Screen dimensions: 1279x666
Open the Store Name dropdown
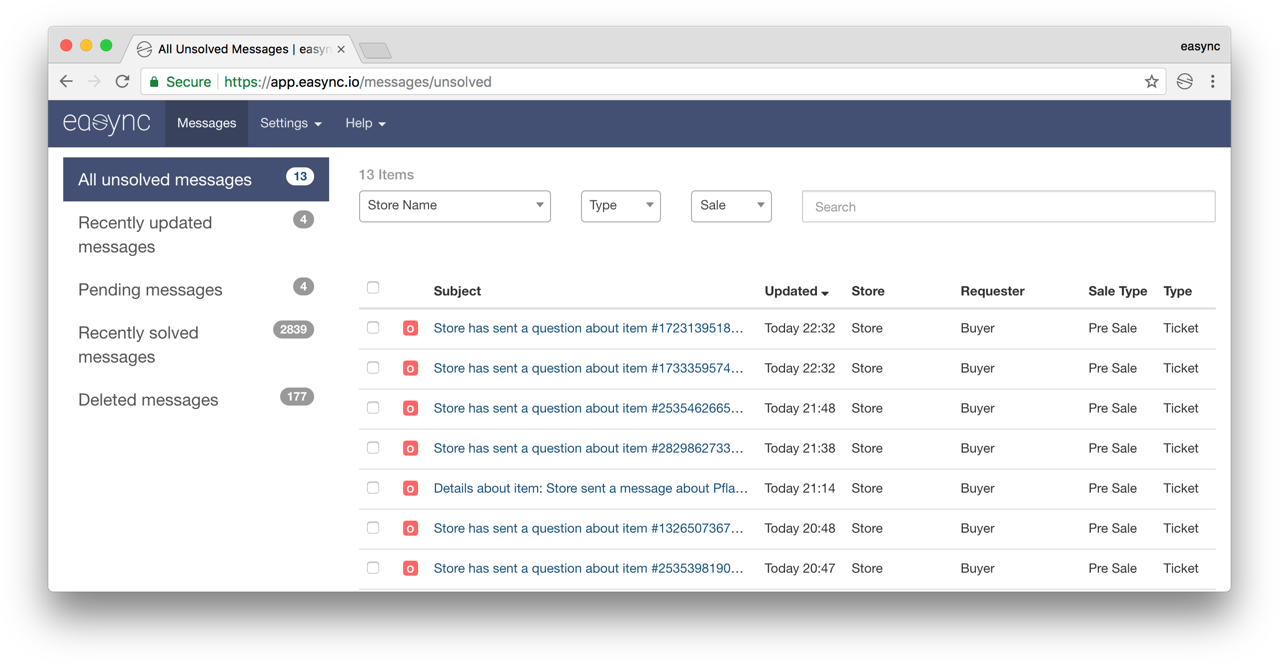point(455,205)
